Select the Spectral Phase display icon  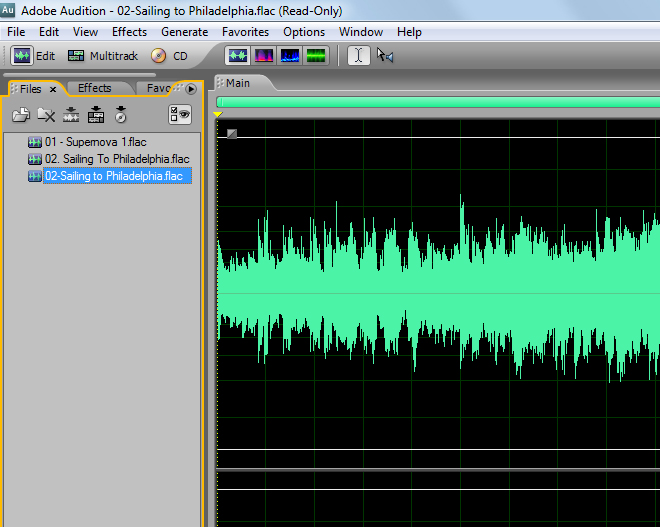tap(316, 56)
